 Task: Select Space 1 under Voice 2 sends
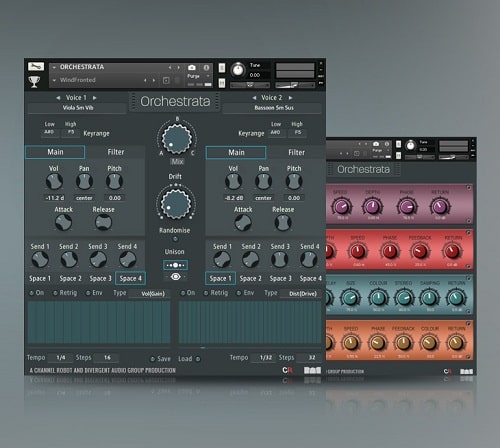pos(220,278)
